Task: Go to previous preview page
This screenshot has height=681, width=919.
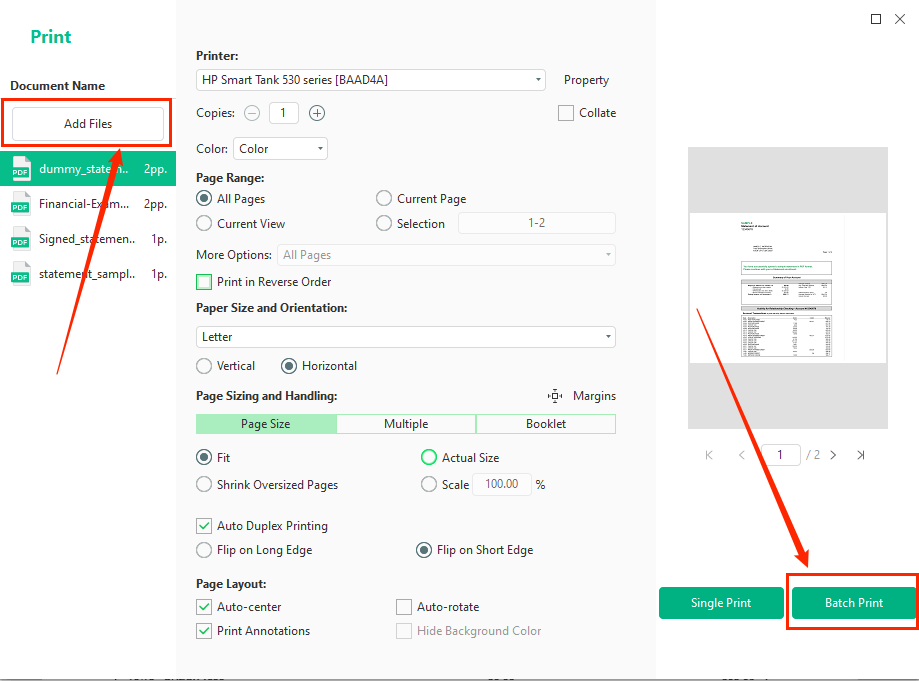Action: pyautogui.click(x=742, y=455)
